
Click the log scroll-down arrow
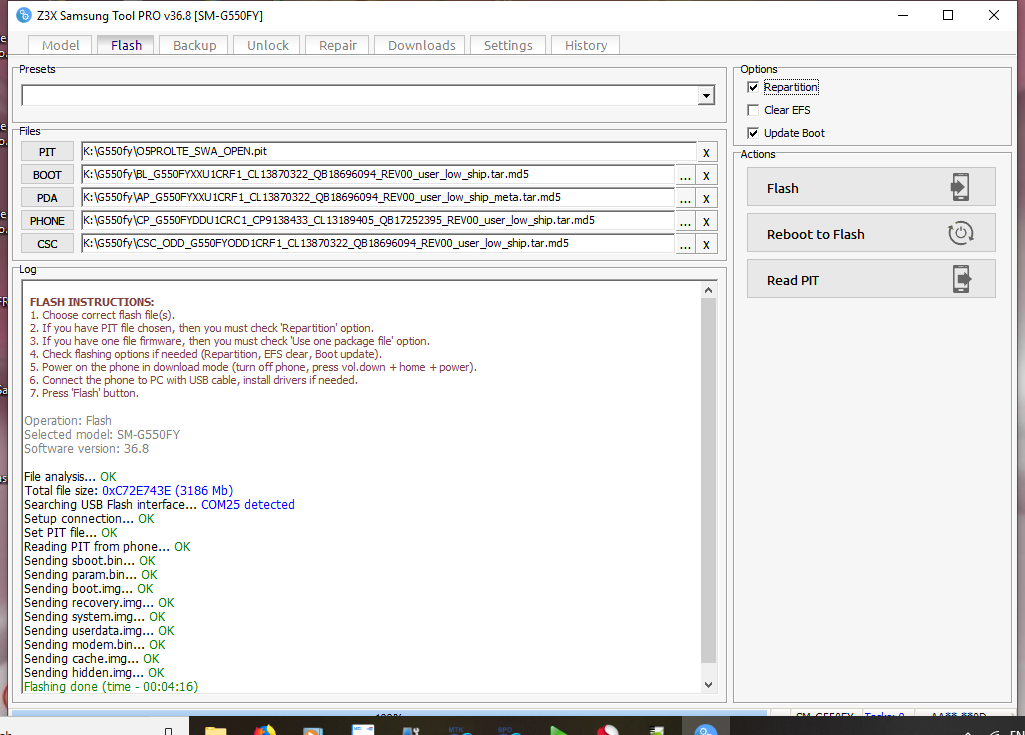pos(709,685)
